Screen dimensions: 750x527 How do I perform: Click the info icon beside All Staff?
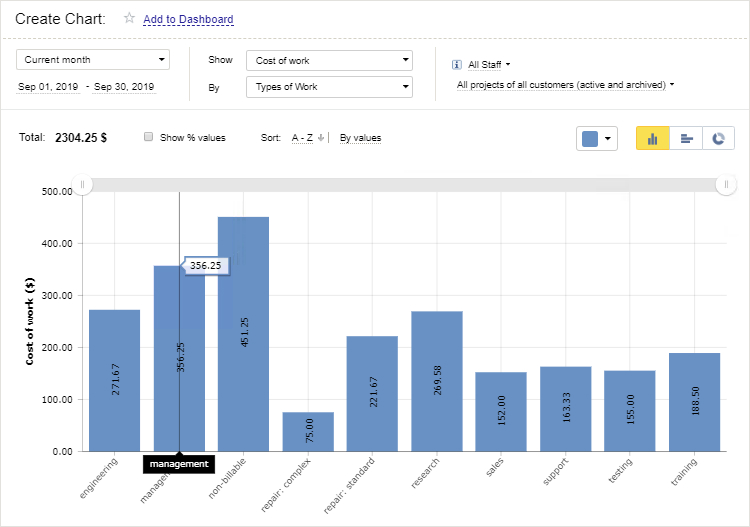(457, 65)
